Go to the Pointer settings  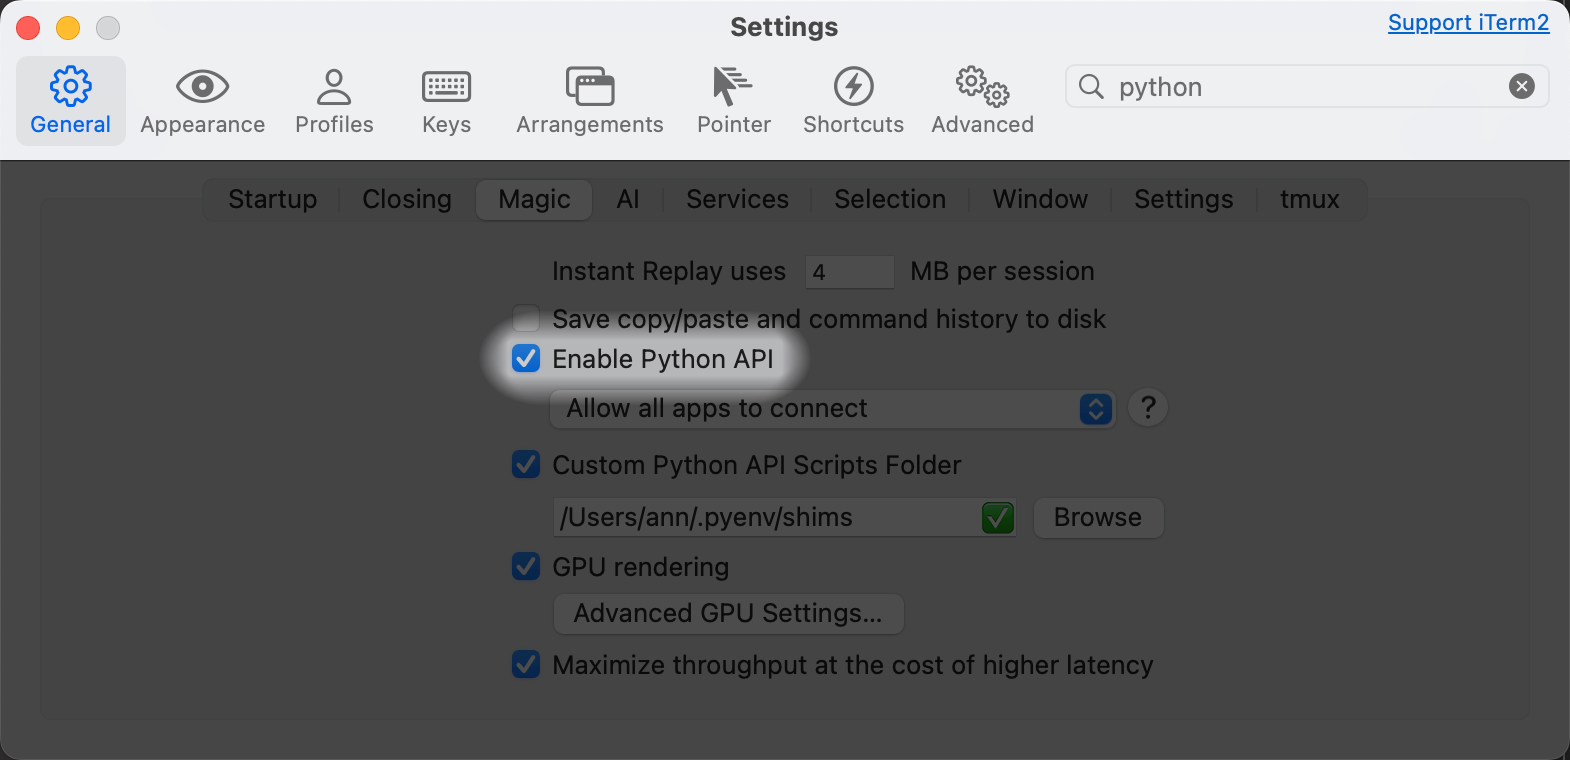(733, 101)
